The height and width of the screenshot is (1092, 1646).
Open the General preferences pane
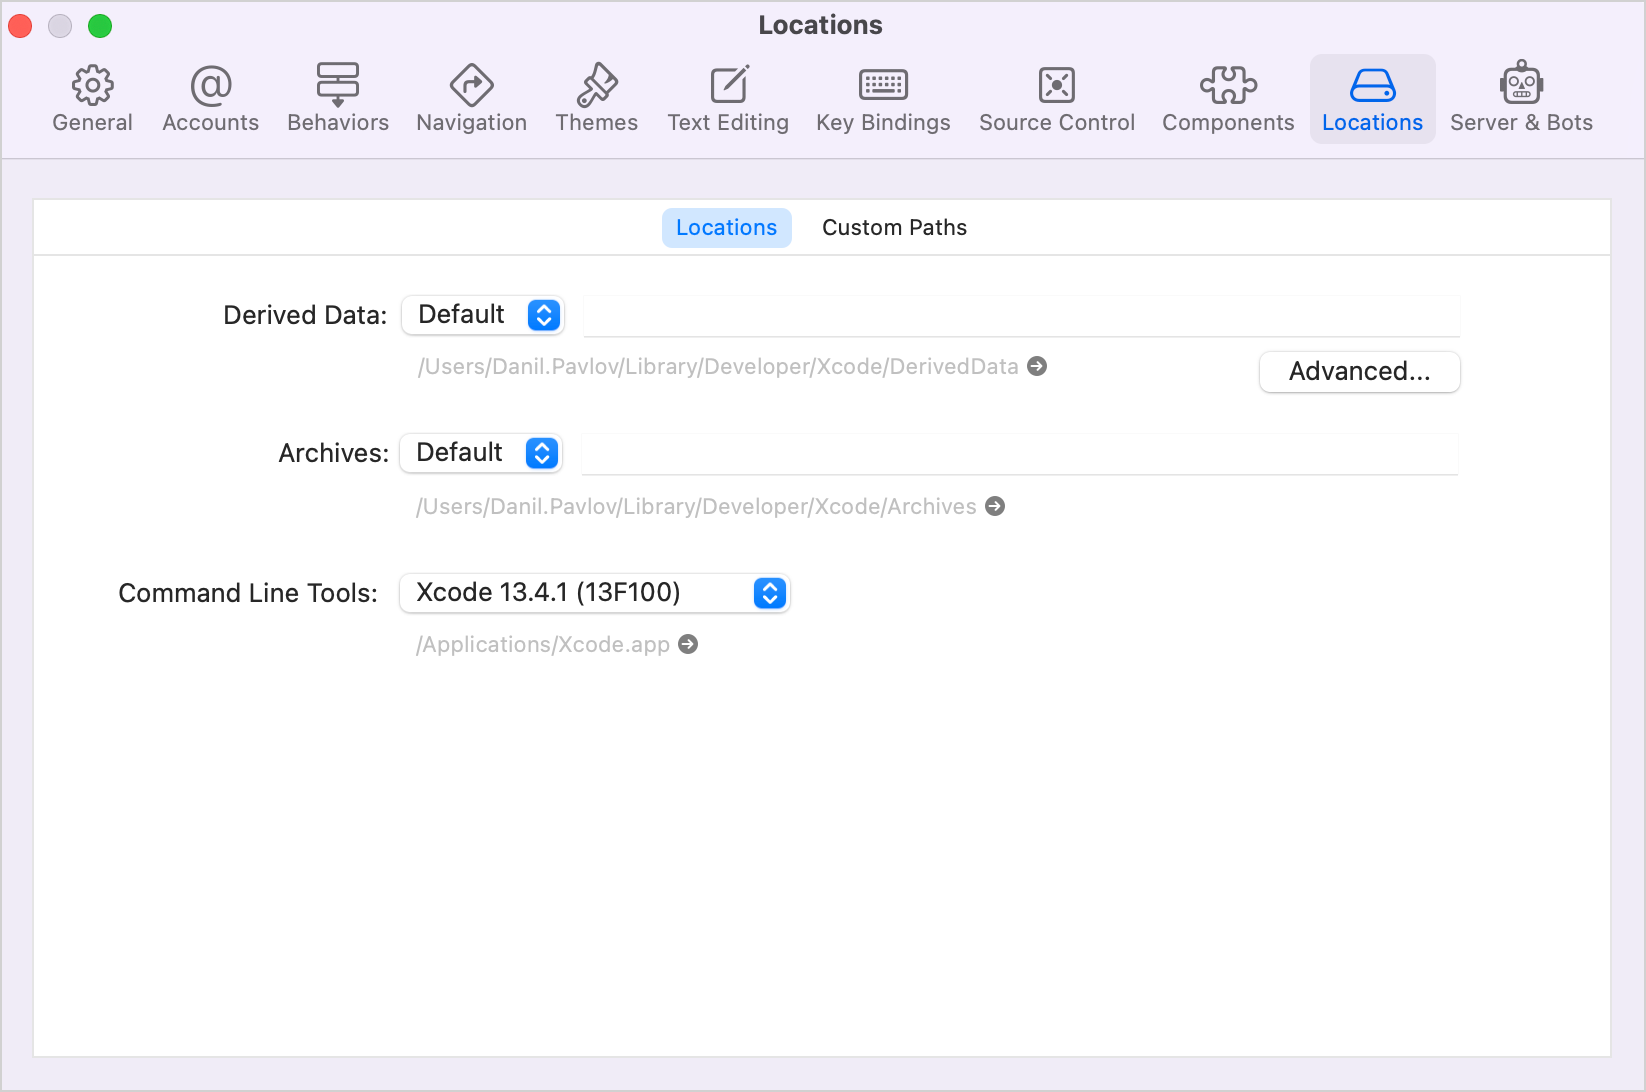tap(92, 99)
